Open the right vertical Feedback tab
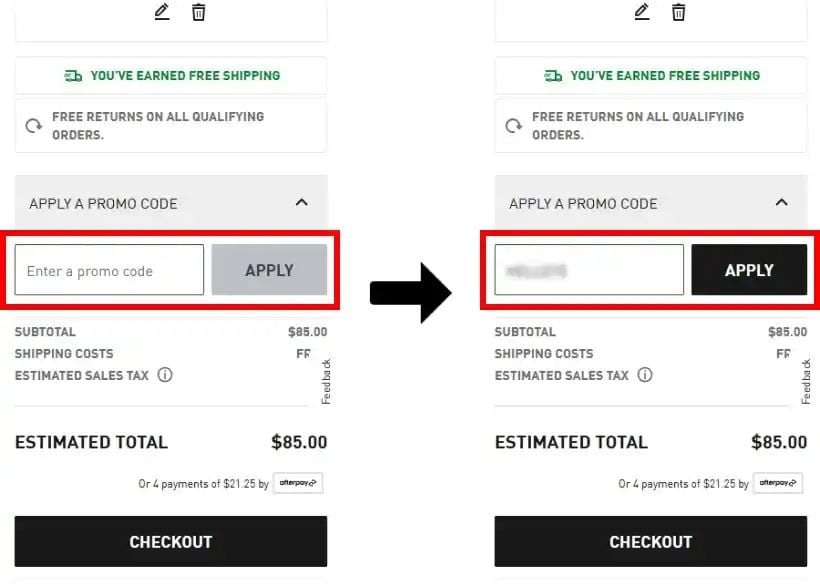 [x=806, y=382]
